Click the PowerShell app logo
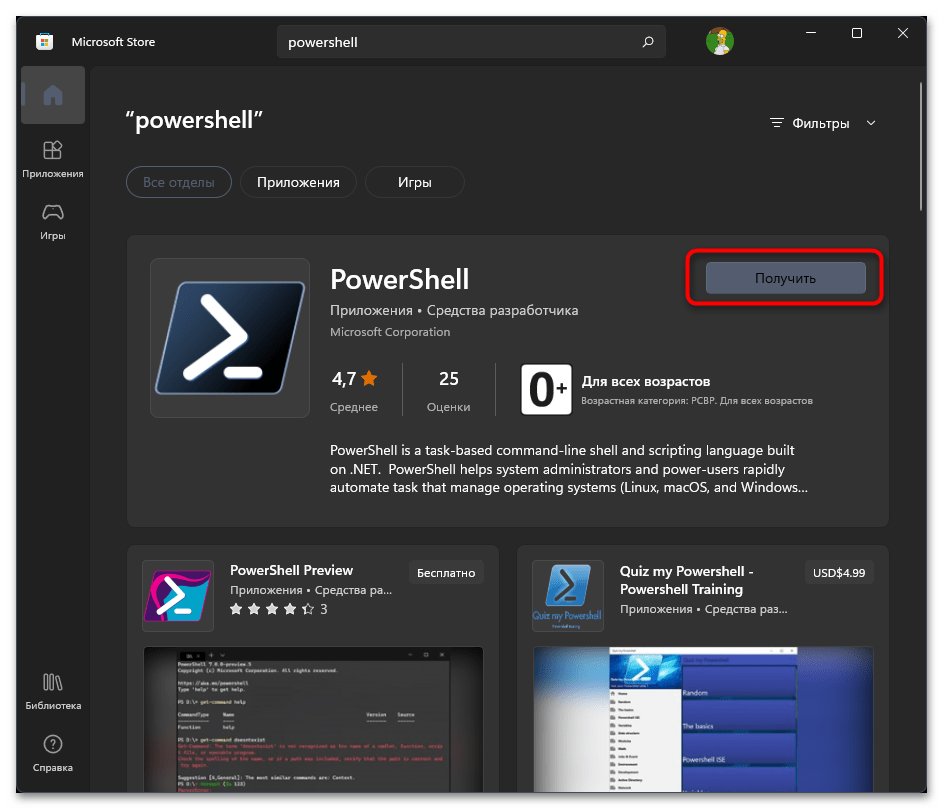Image resolution: width=943 pixels, height=809 pixels. [x=229, y=337]
